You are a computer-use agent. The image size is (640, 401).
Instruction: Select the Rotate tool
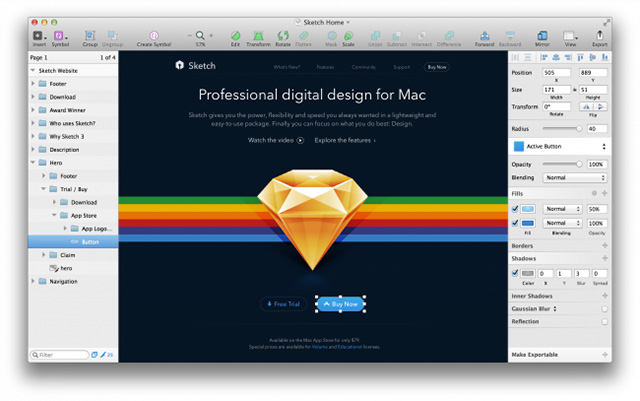tap(283, 36)
